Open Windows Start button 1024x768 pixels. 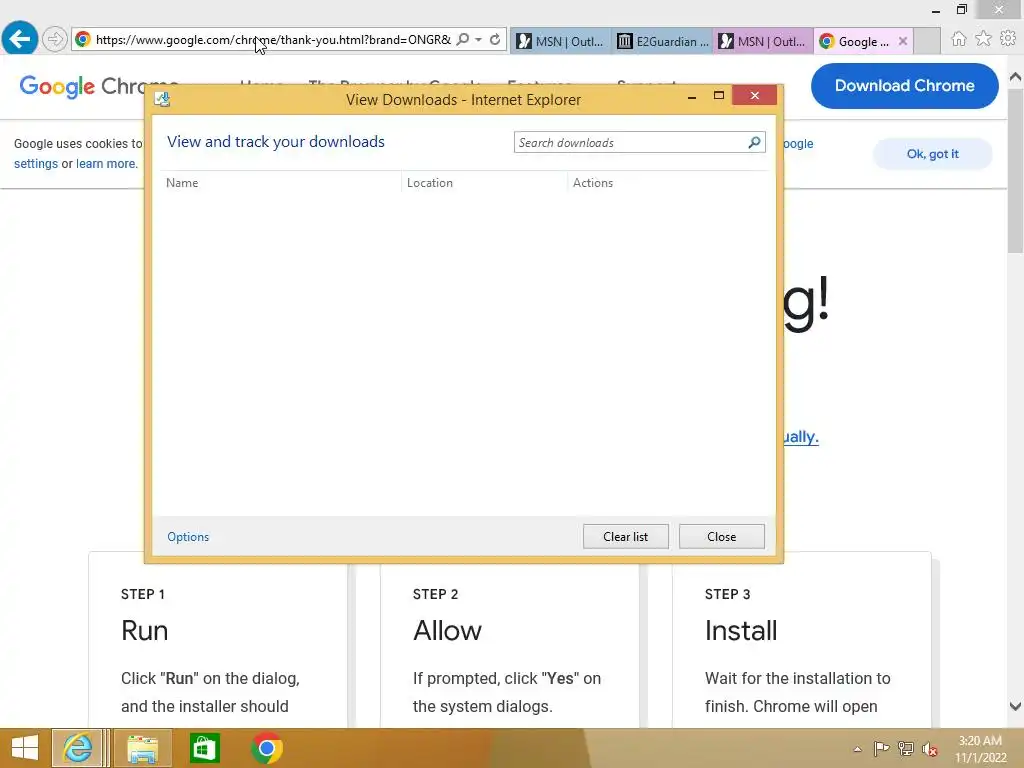coord(25,748)
